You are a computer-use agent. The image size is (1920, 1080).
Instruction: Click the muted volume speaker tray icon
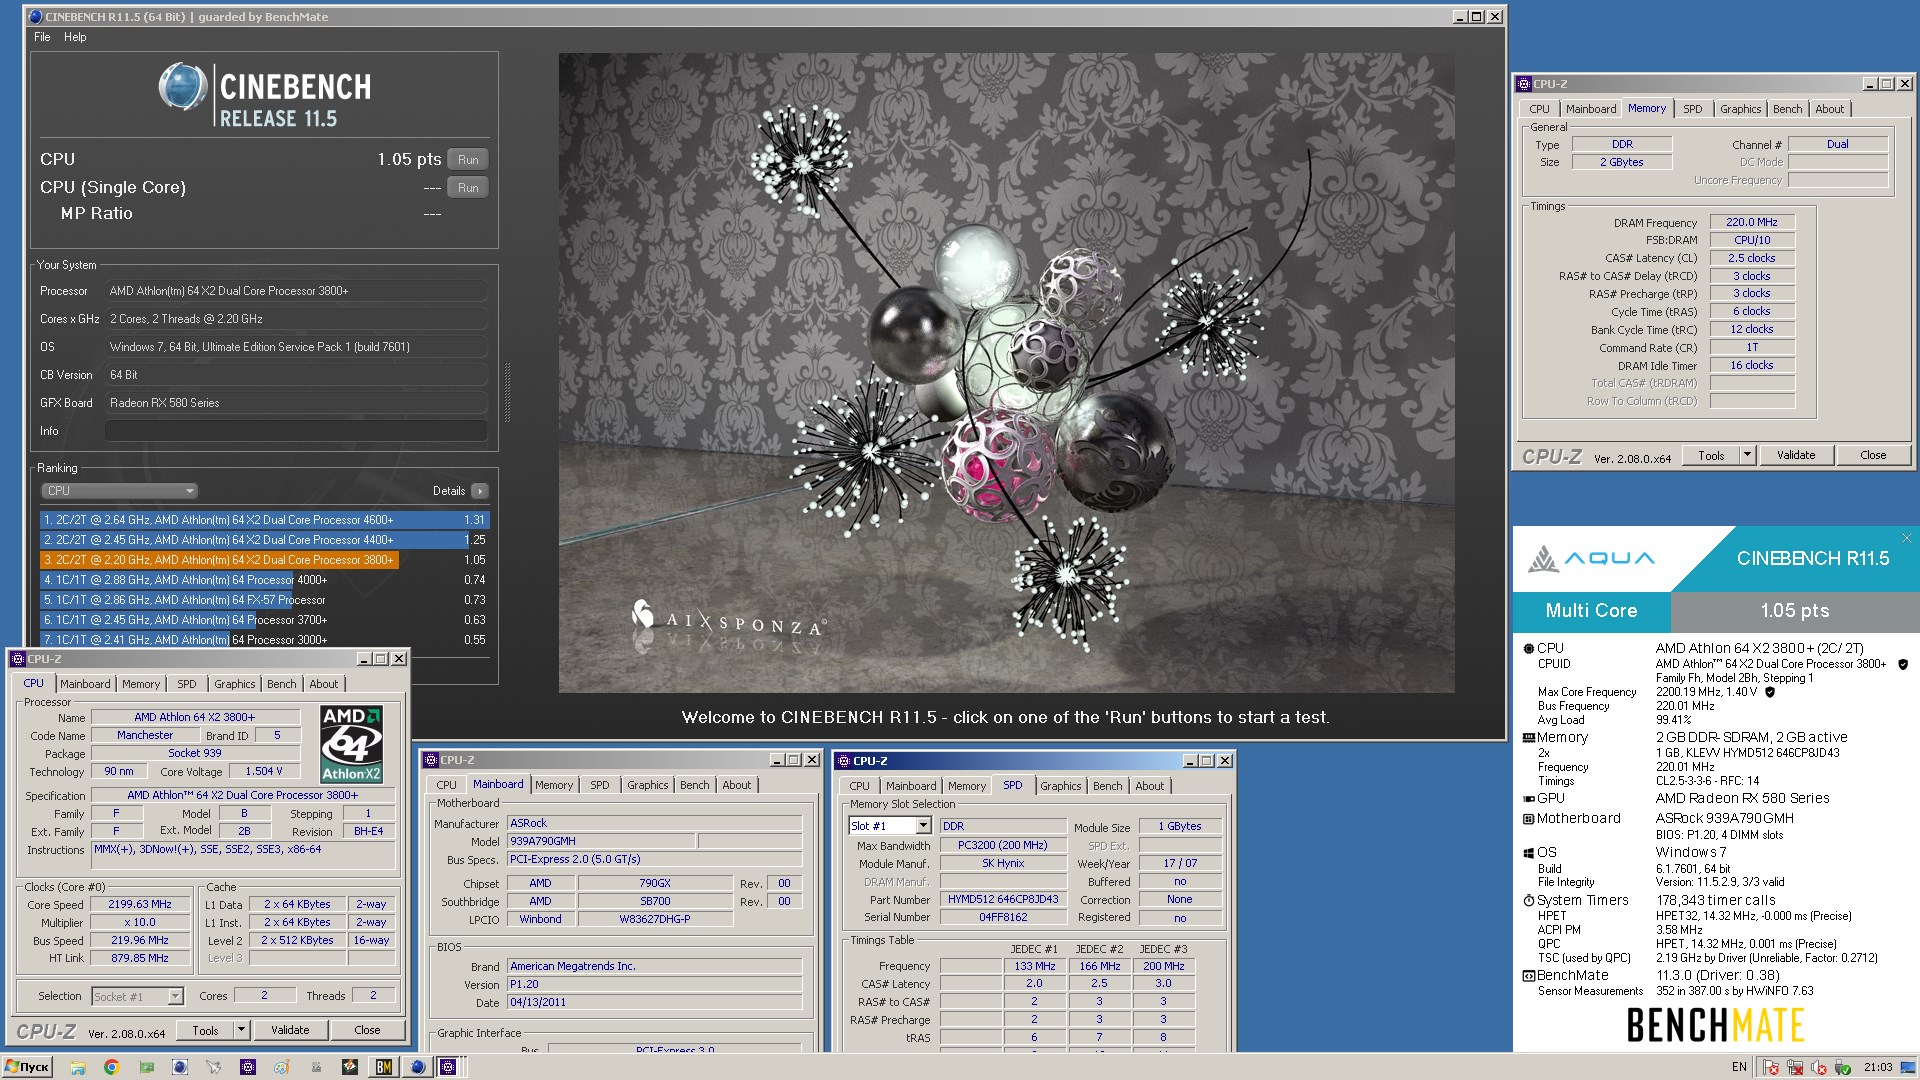point(1819,1068)
